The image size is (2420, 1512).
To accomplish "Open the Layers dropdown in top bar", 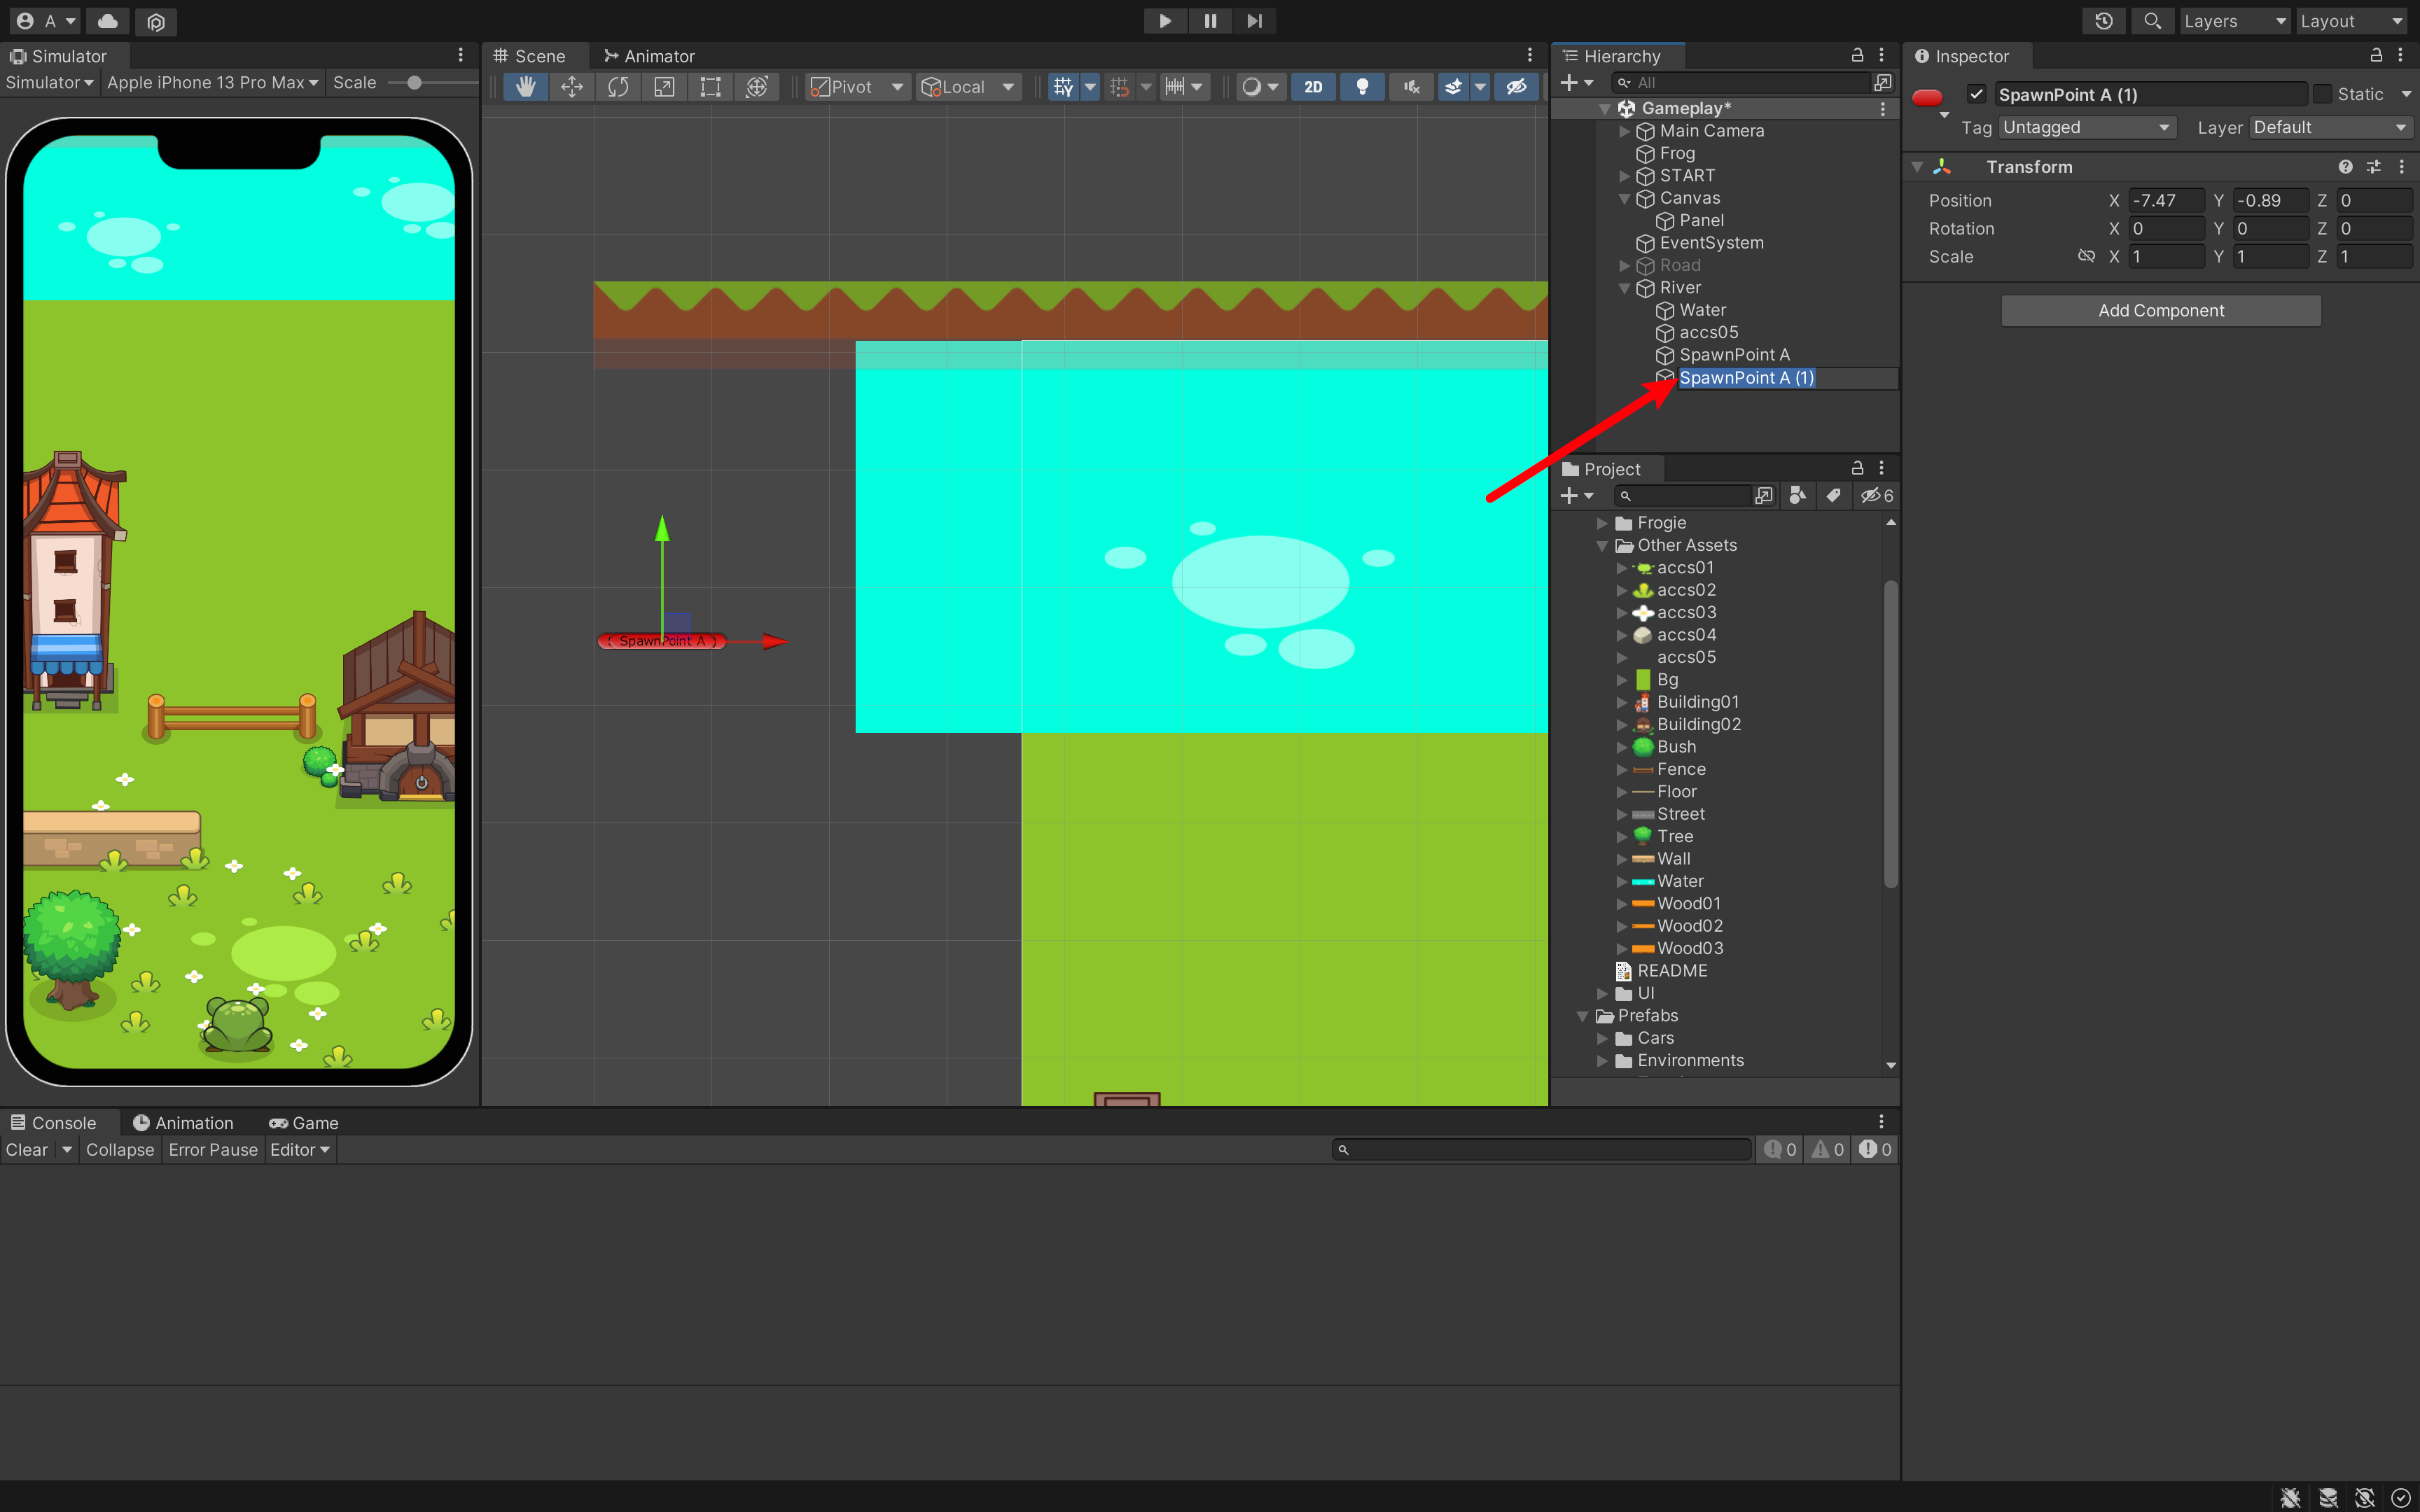I will (2234, 21).
